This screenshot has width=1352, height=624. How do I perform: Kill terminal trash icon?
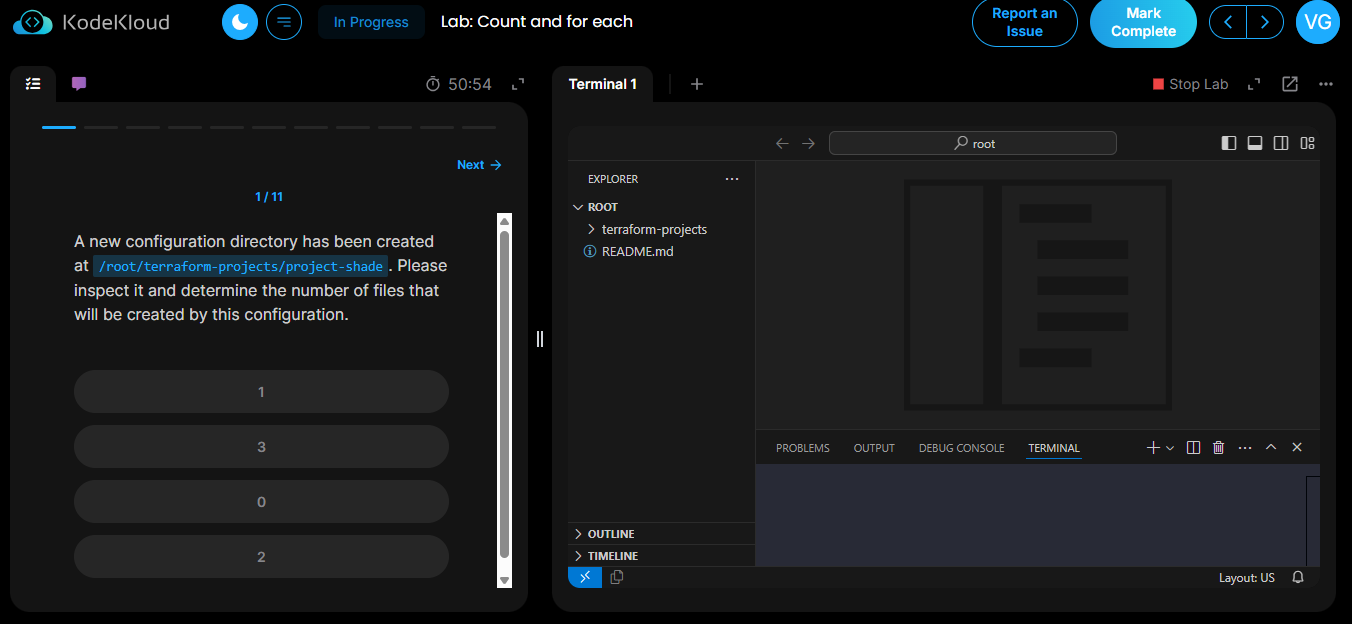[1218, 448]
